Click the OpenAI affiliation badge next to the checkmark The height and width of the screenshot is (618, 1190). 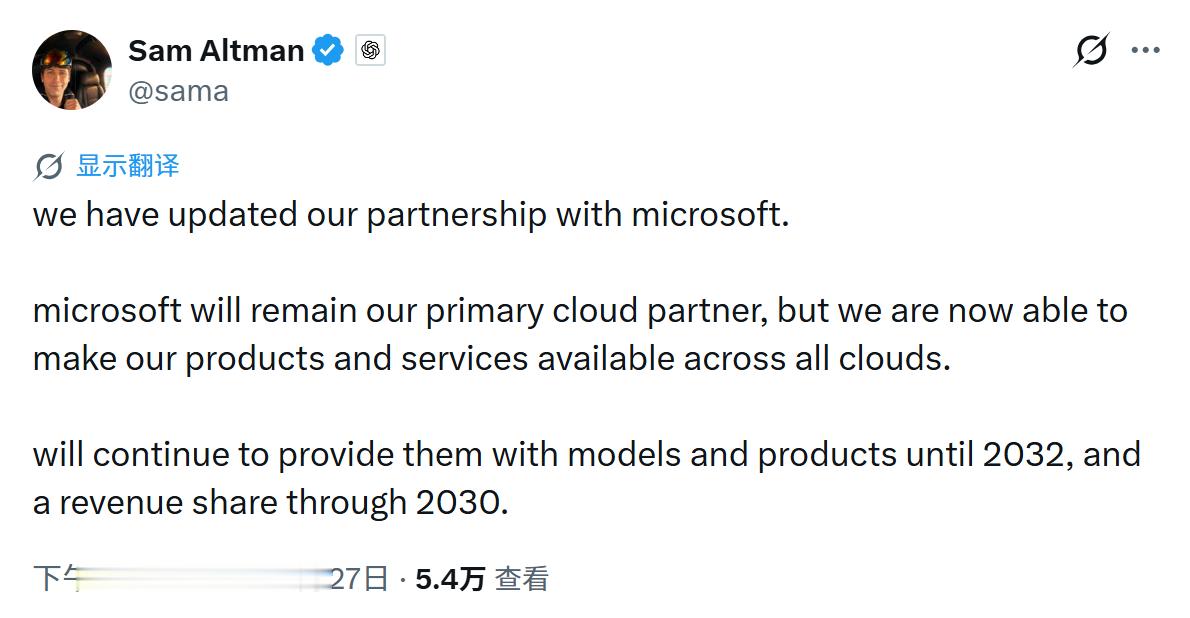(370, 48)
